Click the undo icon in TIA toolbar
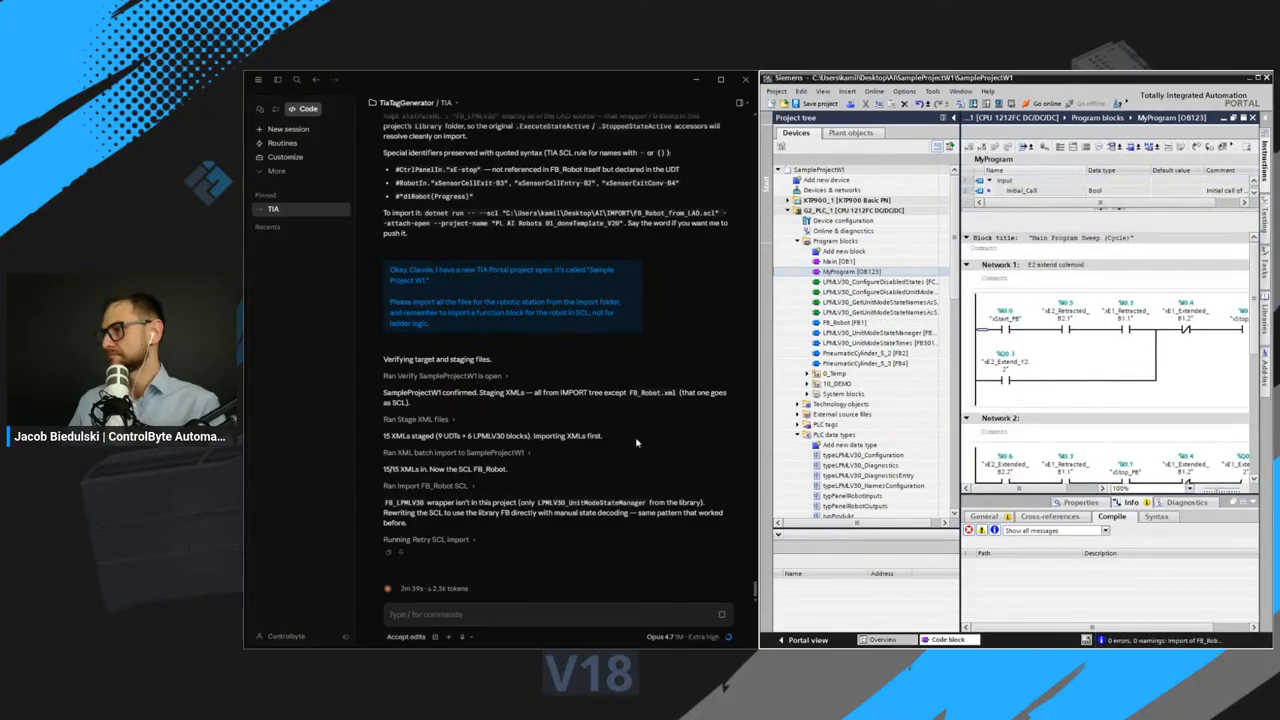The height and width of the screenshot is (720, 1280). coord(919,104)
